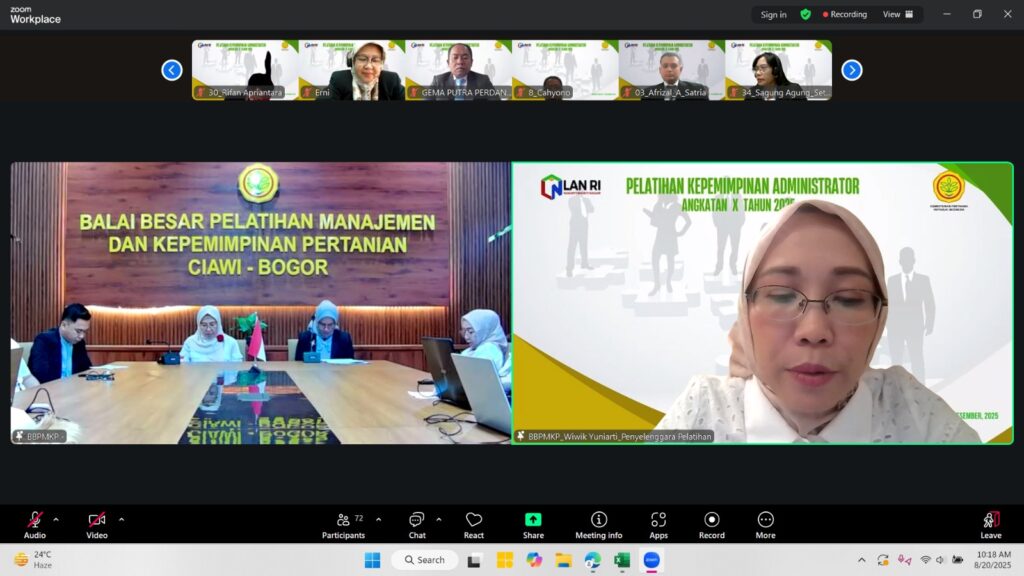Image resolution: width=1024 pixels, height=576 pixels.
Task: Expand video options caret
Action: (x=121, y=520)
